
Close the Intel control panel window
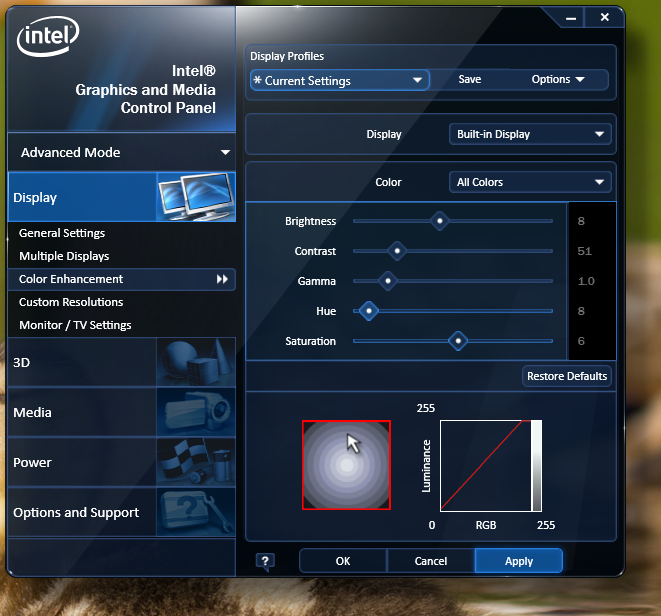[x=605, y=17]
